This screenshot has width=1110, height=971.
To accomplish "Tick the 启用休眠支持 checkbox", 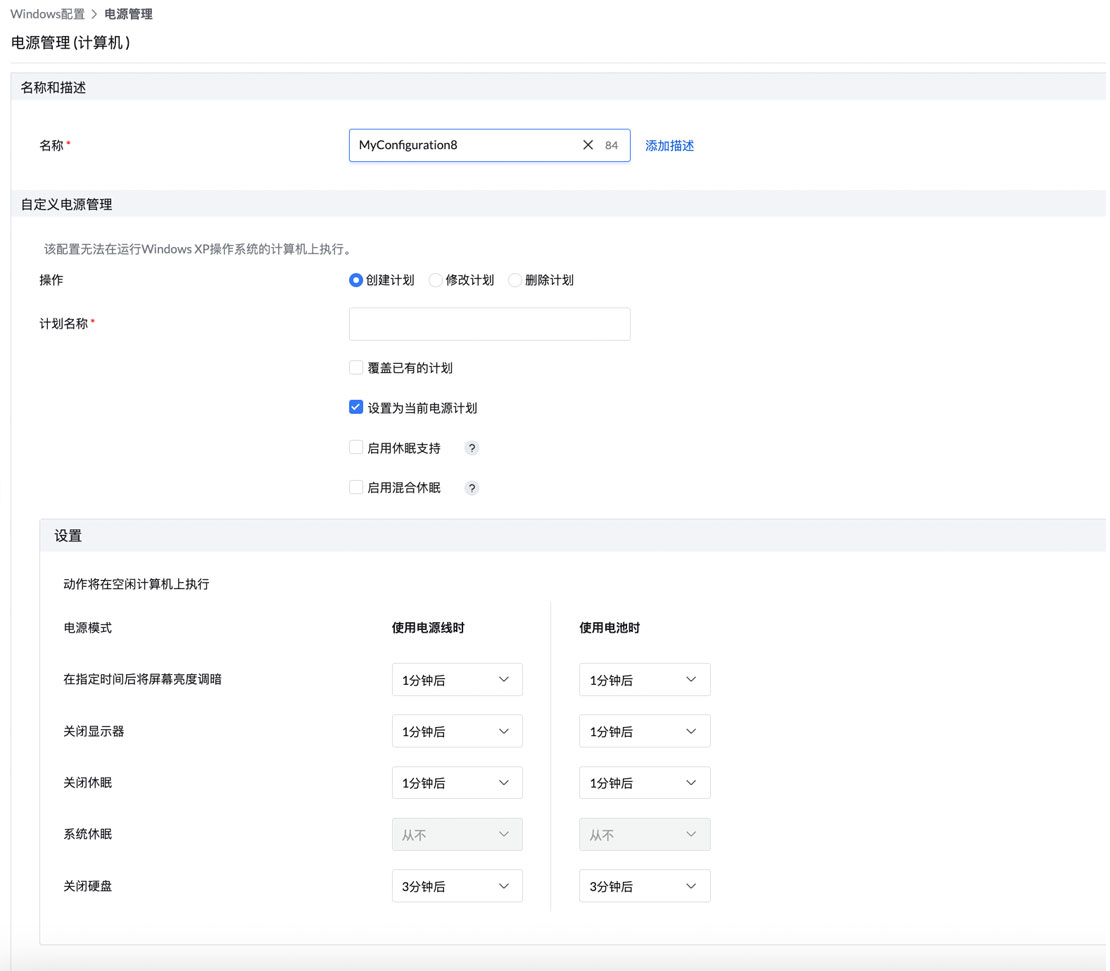I will click(356, 448).
